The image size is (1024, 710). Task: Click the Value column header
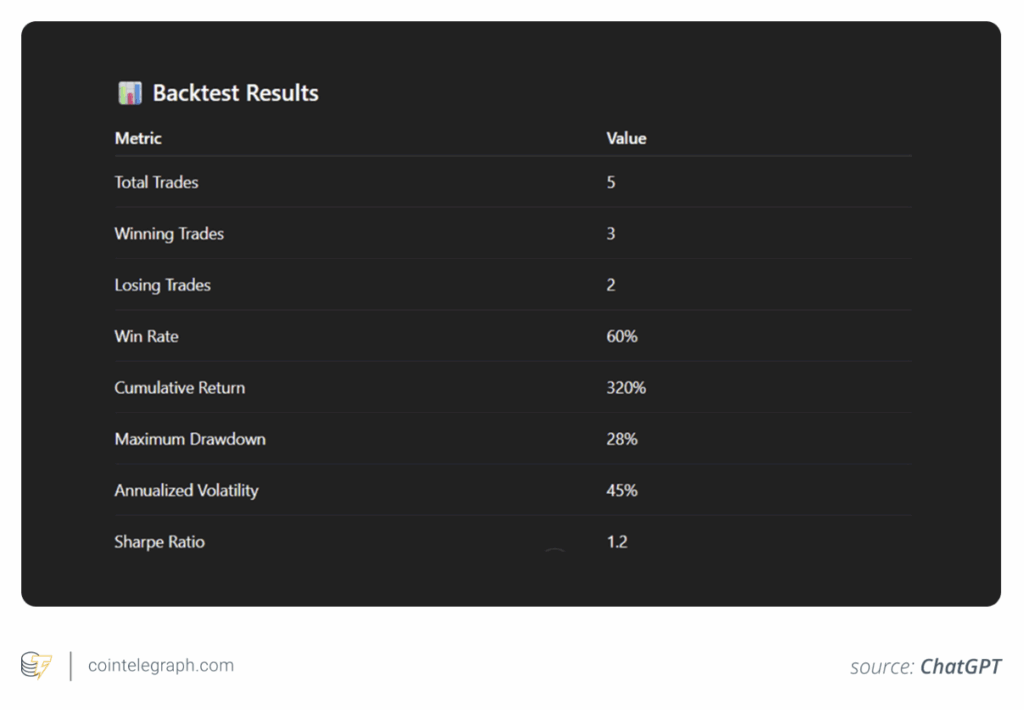[x=626, y=138]
